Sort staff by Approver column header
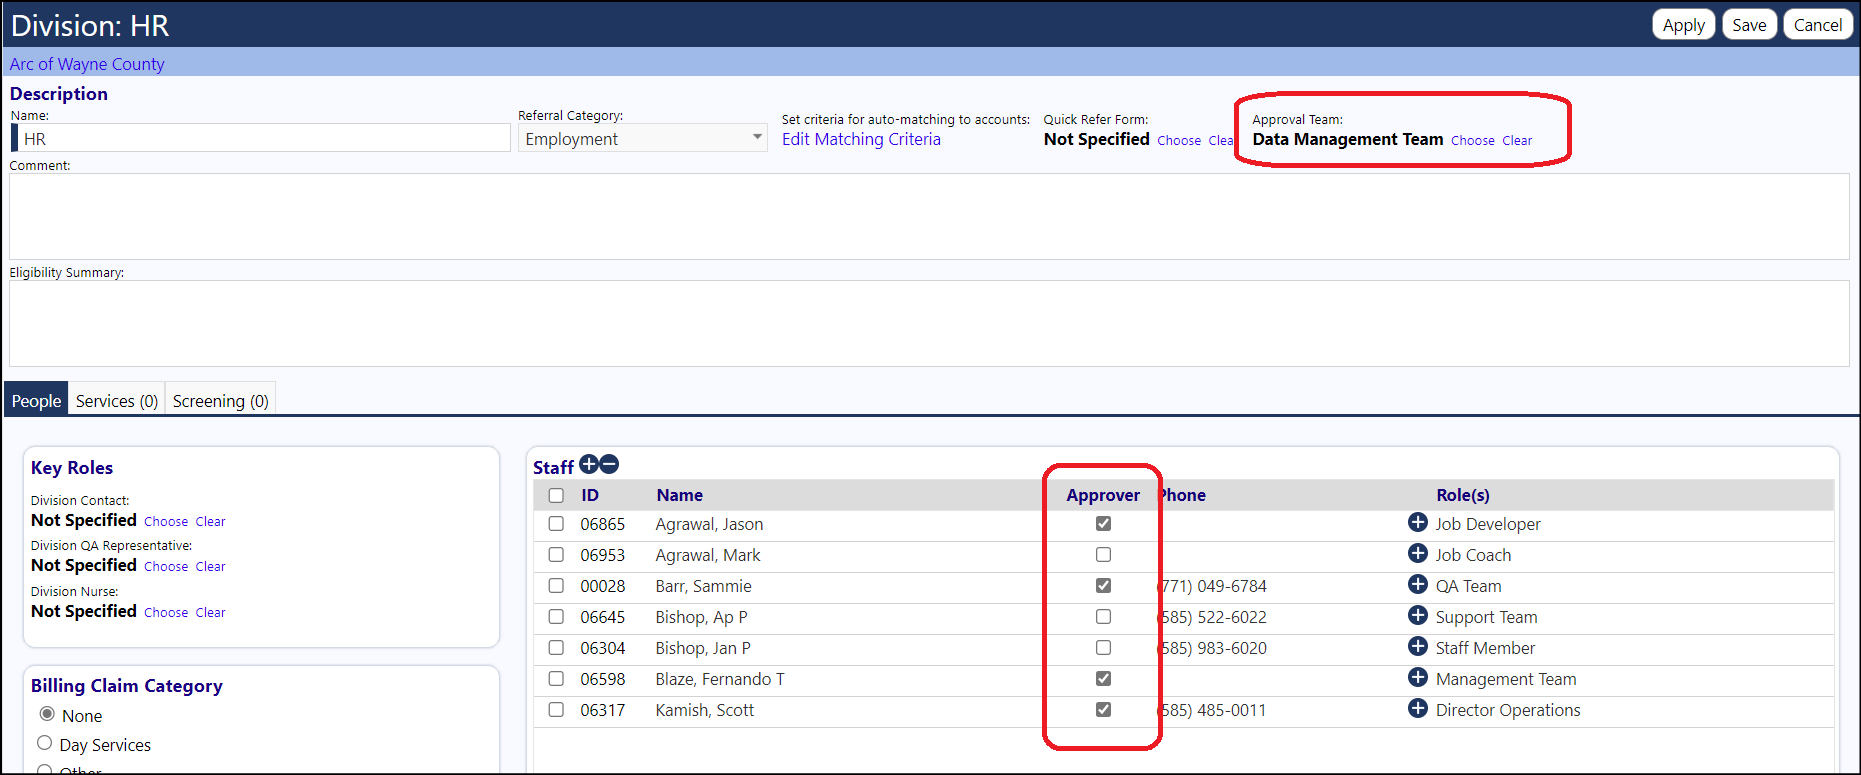The image size is (1861, 775). click(x=1103, y=495)
